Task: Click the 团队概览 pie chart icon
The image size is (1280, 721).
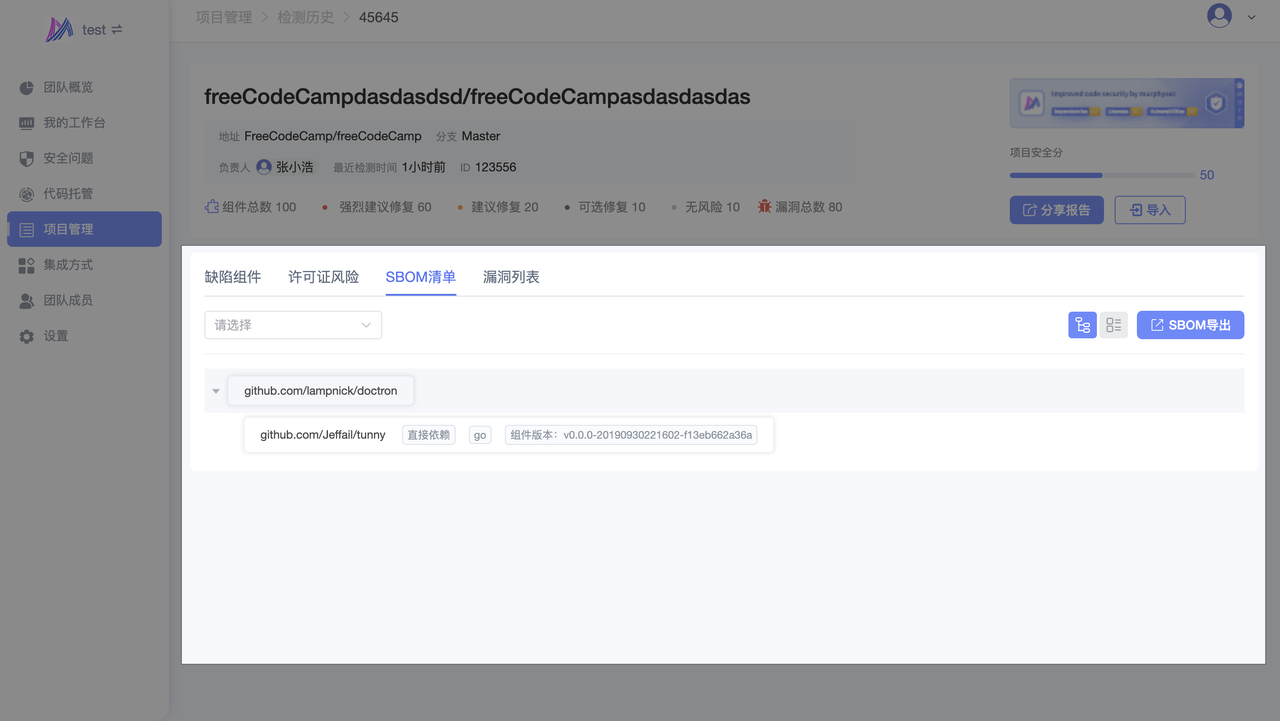Action: coord(27,88)
